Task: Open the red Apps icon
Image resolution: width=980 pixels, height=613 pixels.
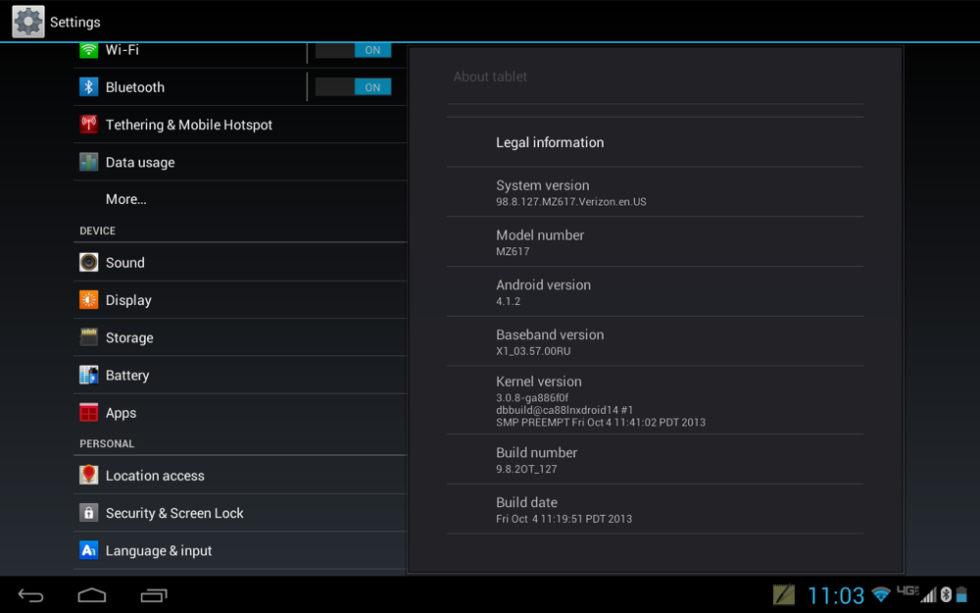Action: 89,413
